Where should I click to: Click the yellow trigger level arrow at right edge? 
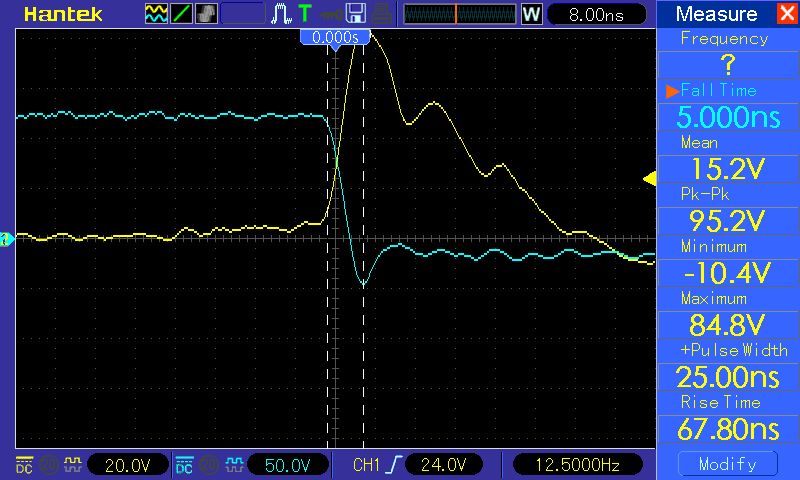(649, 179)
